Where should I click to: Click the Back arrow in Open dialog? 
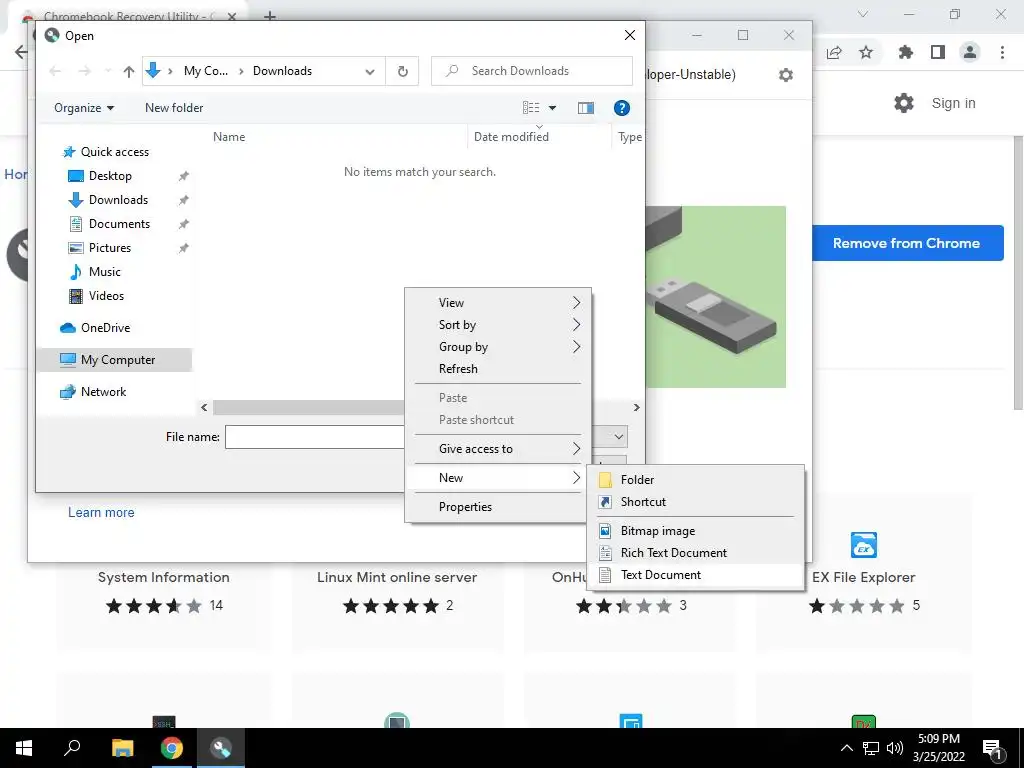tap(55, 71)
